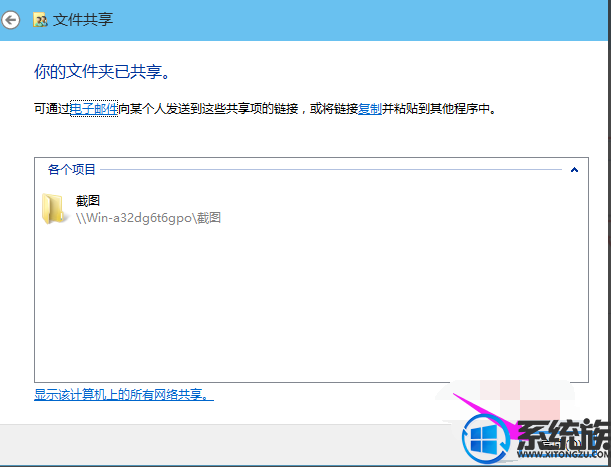The width and height of the screenshot is (611, 467).
Task: Click the 复制 link to copy links
Action: [x=370, y=108]
